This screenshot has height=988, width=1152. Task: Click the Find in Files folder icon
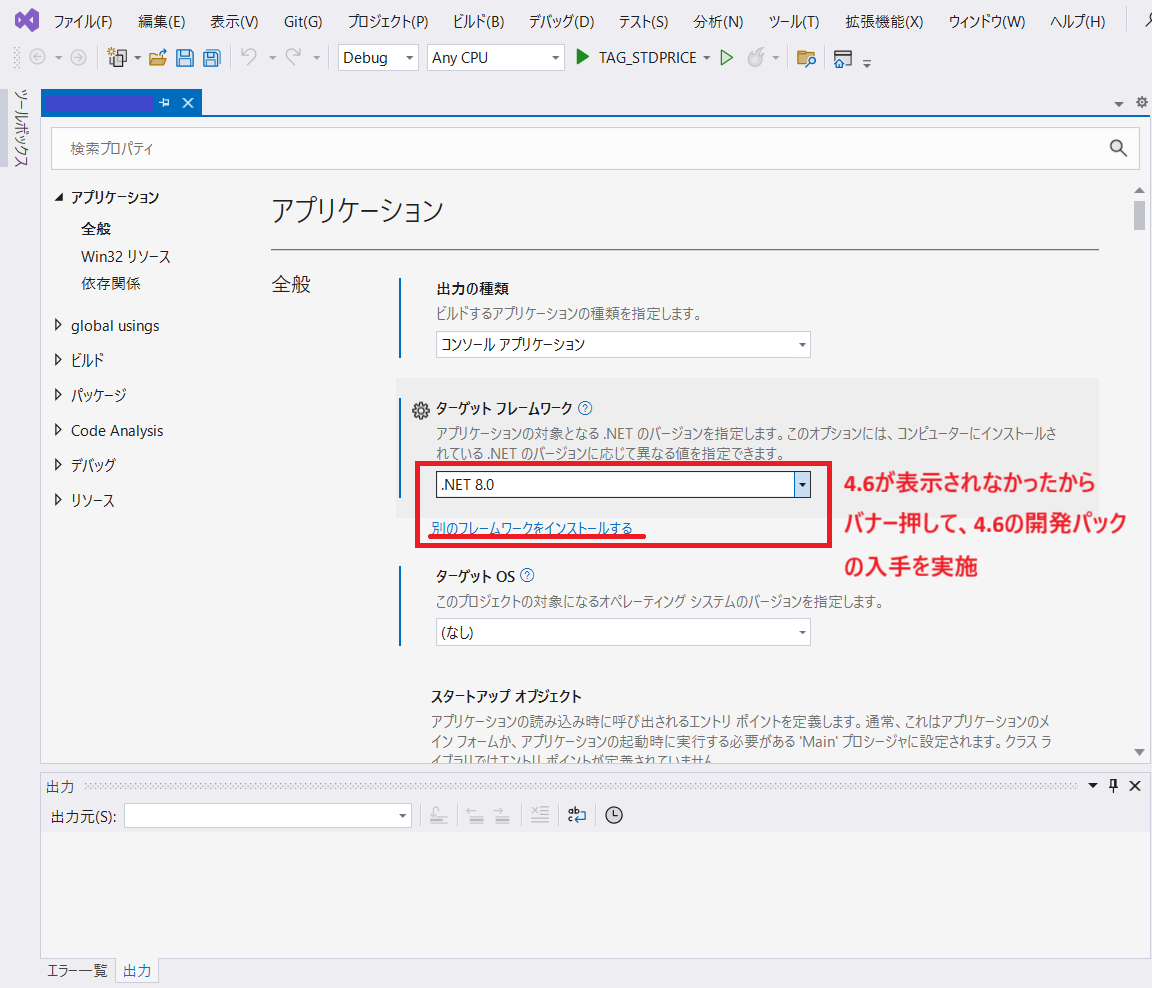point(806,58)
